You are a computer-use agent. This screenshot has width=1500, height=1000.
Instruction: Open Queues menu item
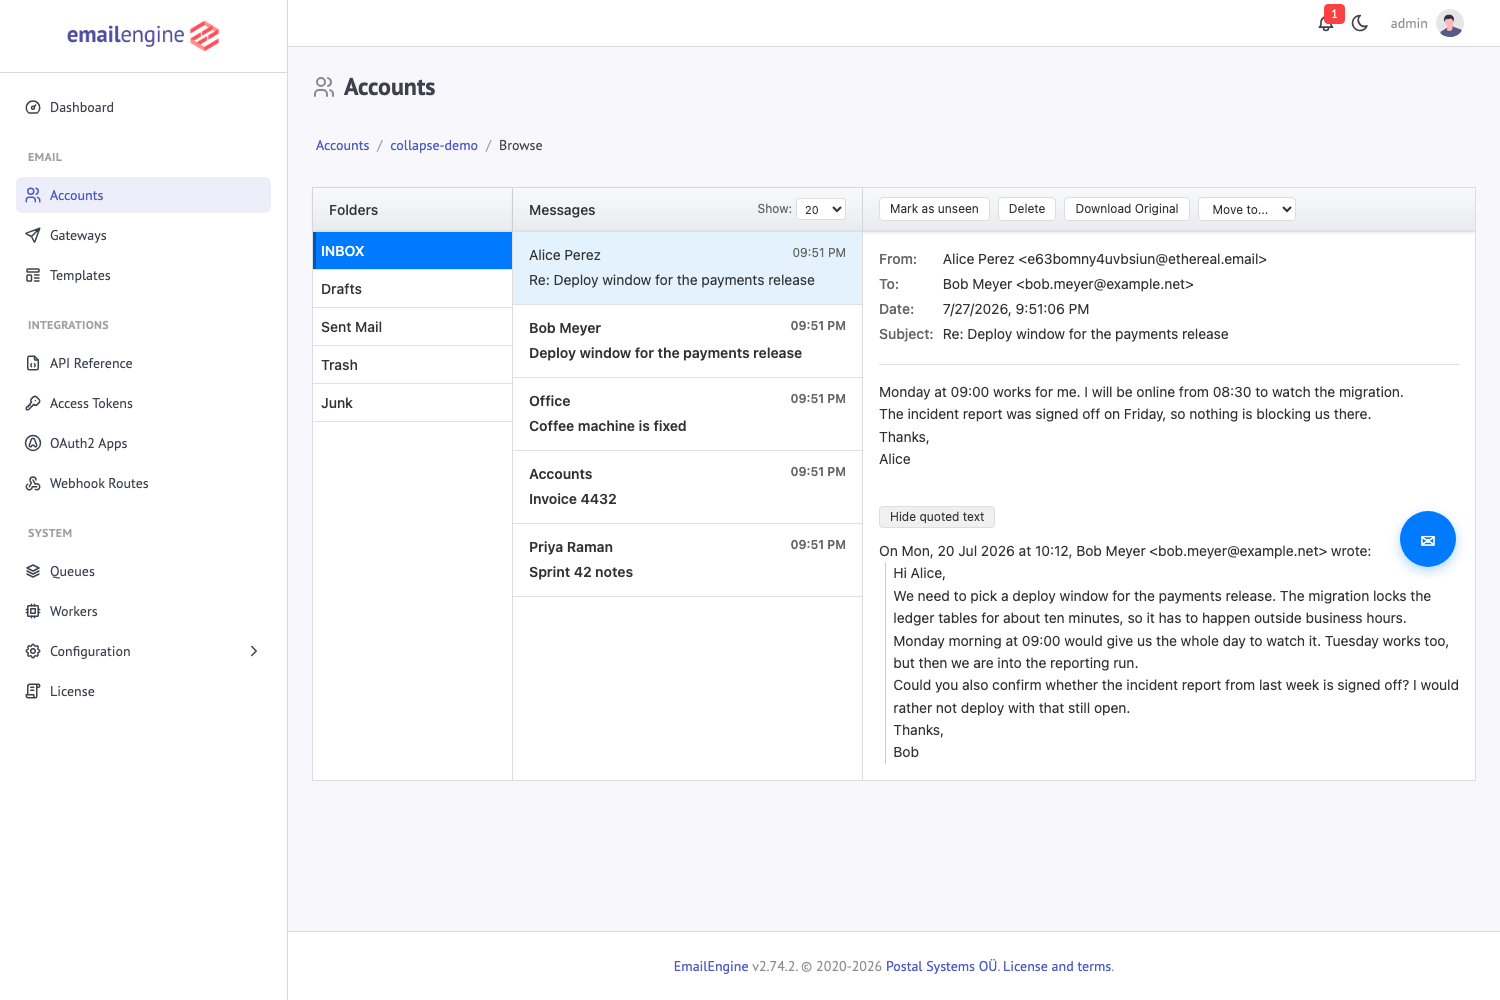[143, 571]
